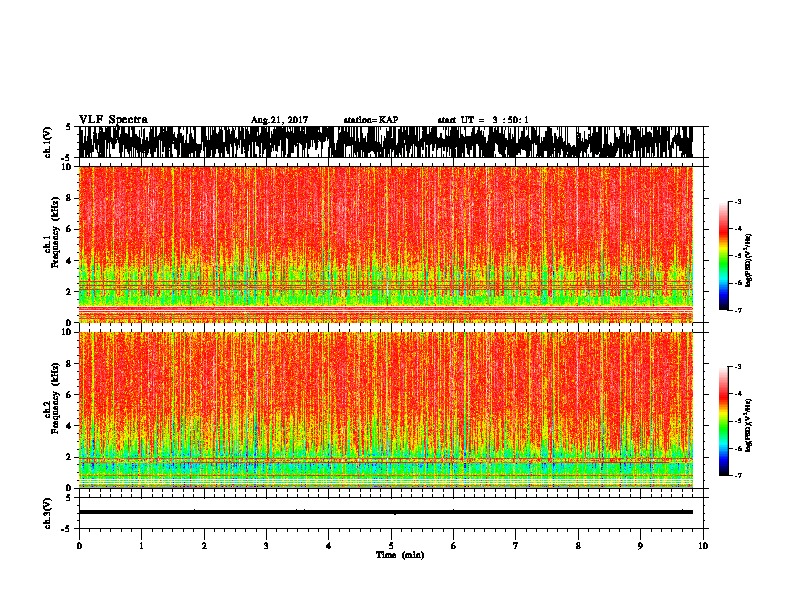The image size is (792, 612).
Task: Click the "4" tick on the Time axis
Action: tap(329, 546)
